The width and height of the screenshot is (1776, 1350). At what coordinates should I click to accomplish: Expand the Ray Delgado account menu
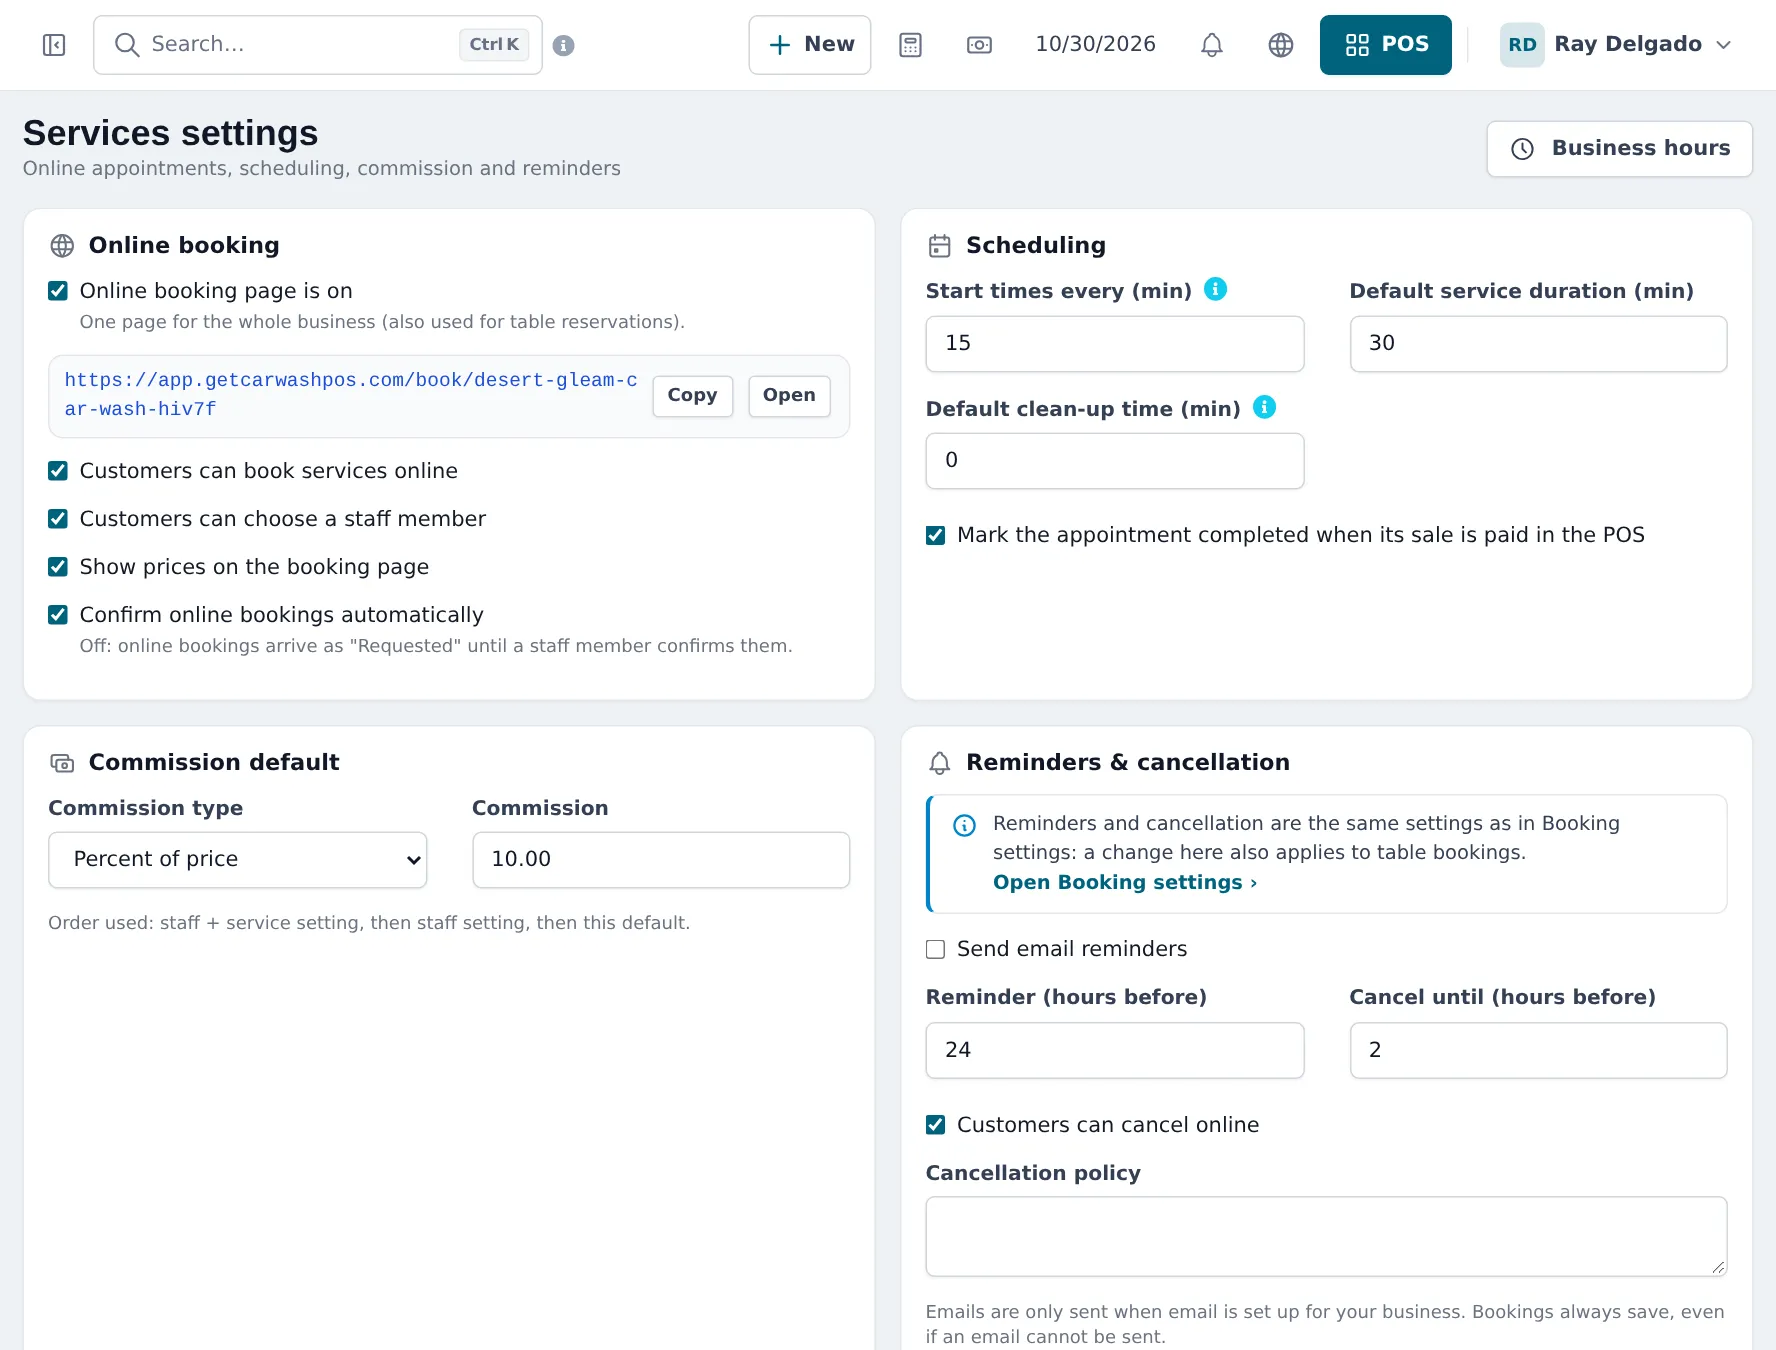pos(1616,45)
